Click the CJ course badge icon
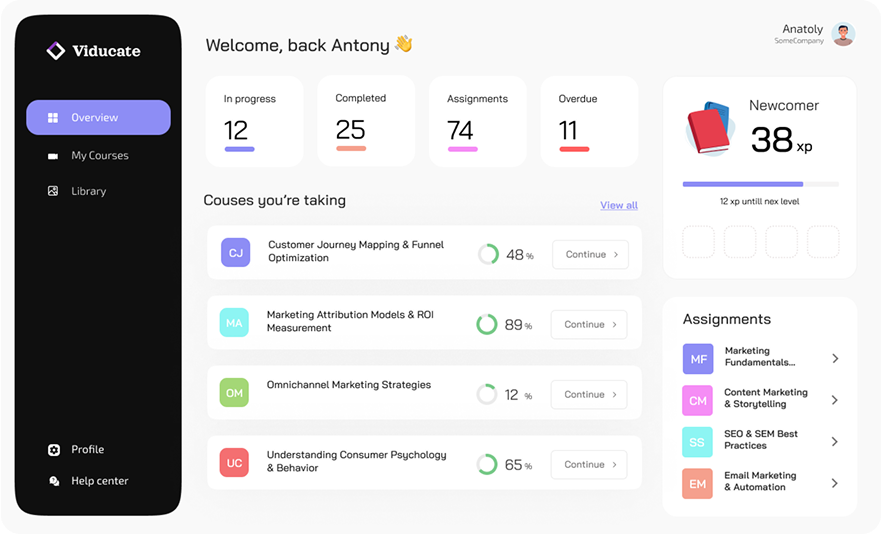The height and width of the screenshot is (534, 882). click(x=236, y=253)
